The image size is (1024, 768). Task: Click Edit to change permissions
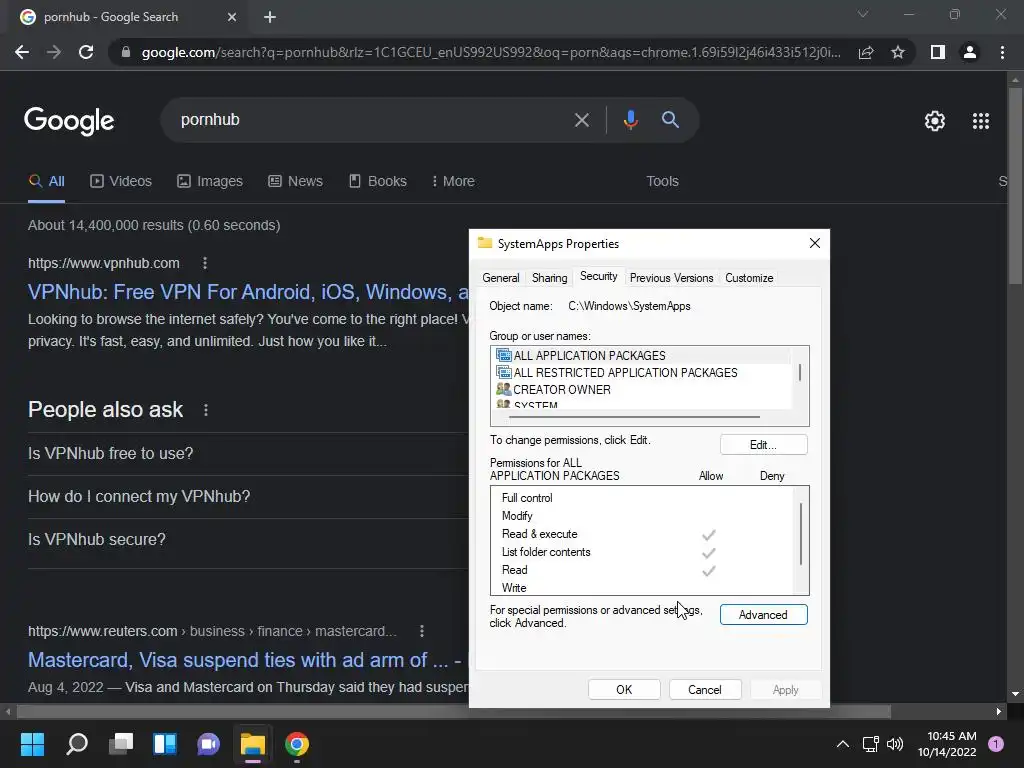tap(763, 445)
